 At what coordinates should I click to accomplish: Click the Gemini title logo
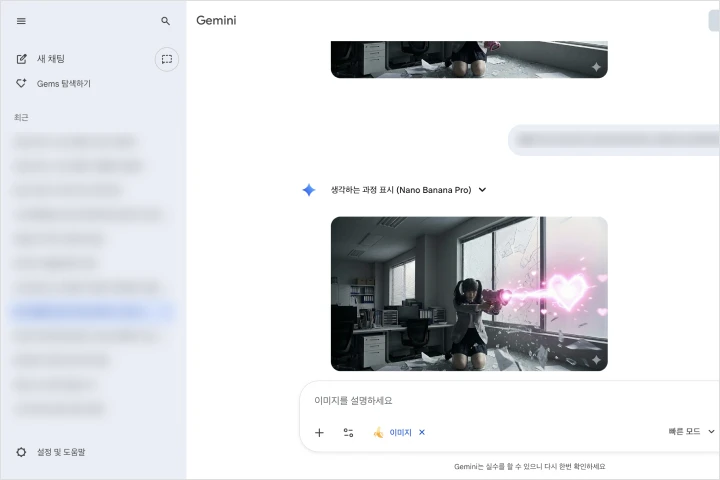coord(216,21)
